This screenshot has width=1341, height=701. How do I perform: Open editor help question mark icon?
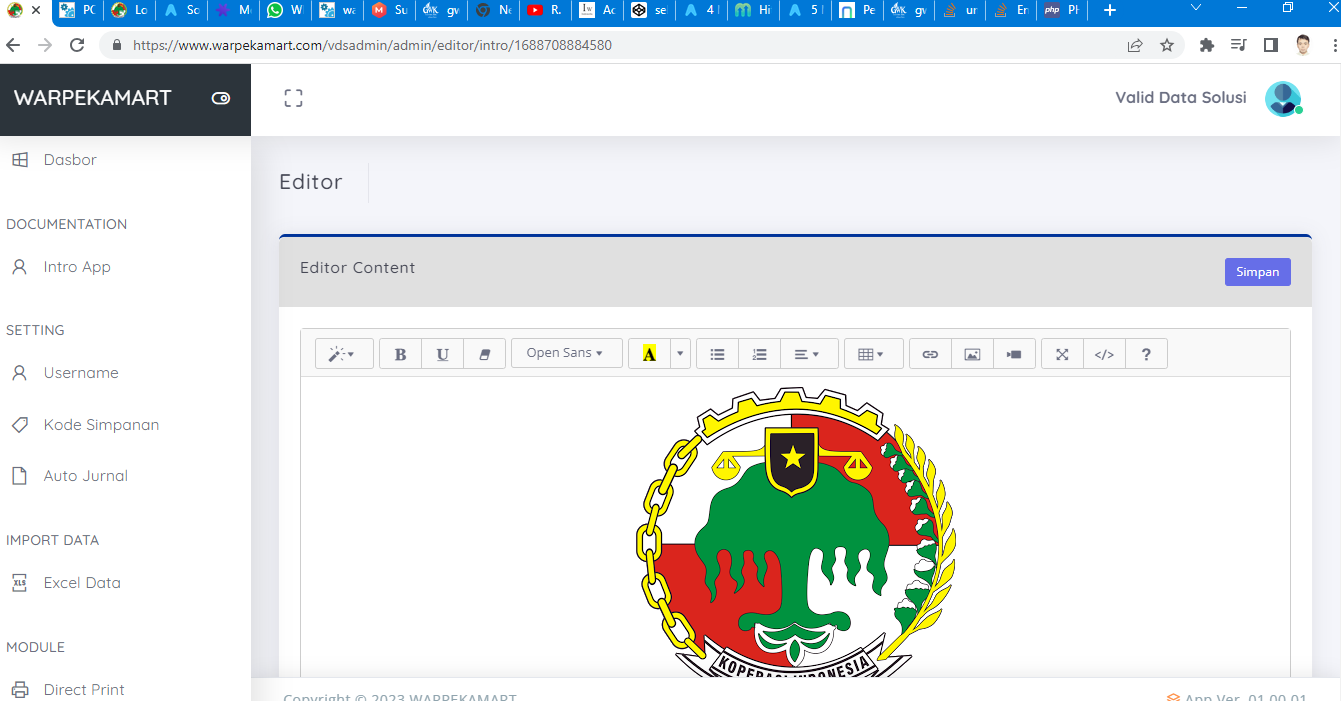pos(1146,354)
